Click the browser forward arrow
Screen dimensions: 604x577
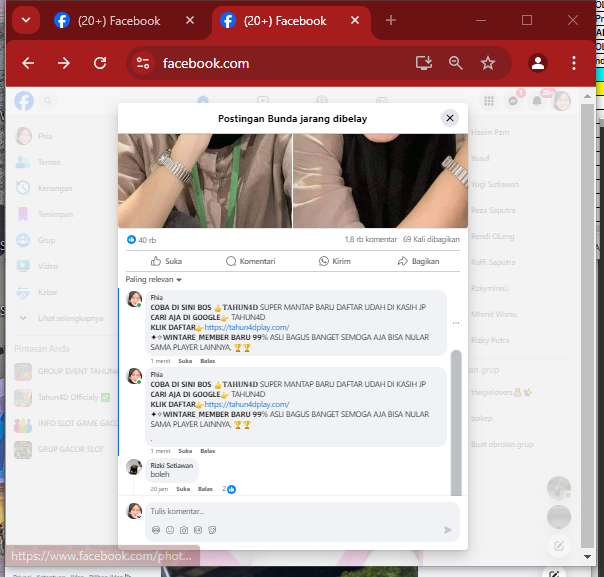click(x=64, y=63)
